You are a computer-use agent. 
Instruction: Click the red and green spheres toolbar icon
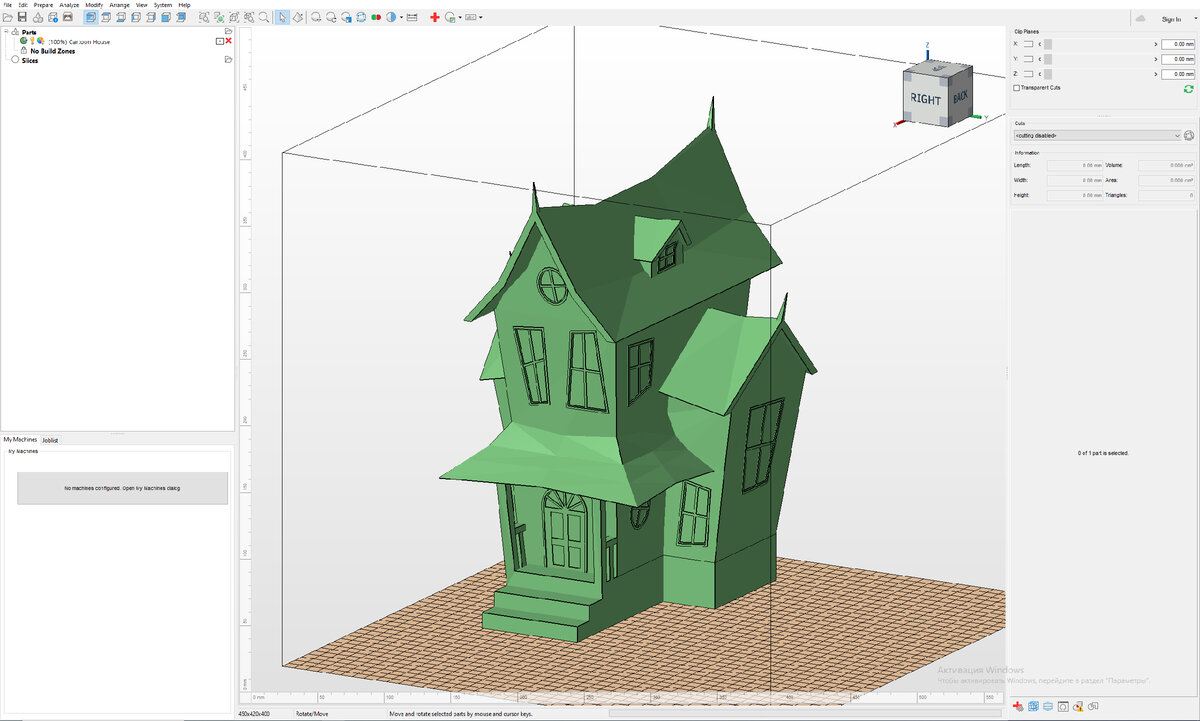(376, 18)
